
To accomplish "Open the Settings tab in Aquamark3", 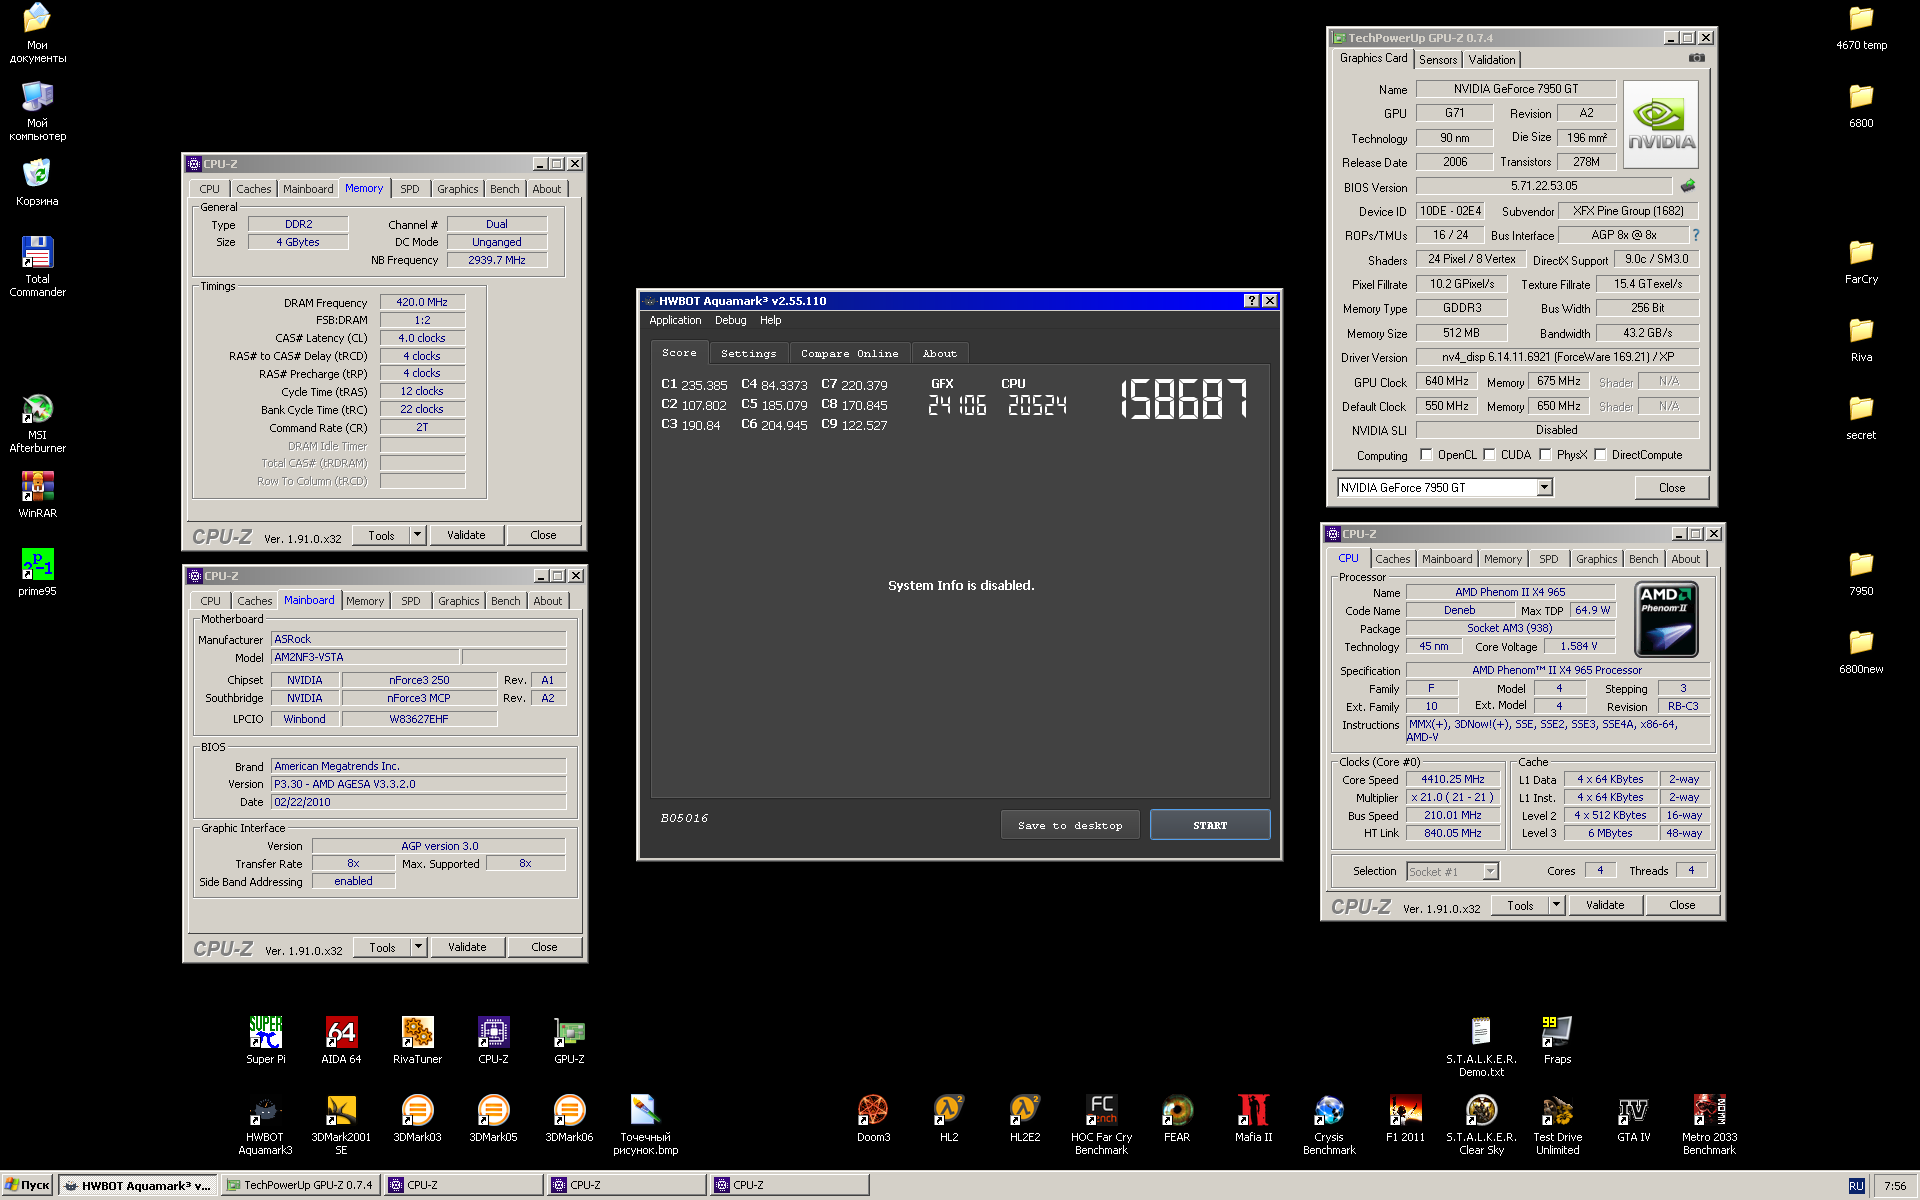I will pyautogui.click(x=749, y=354).
